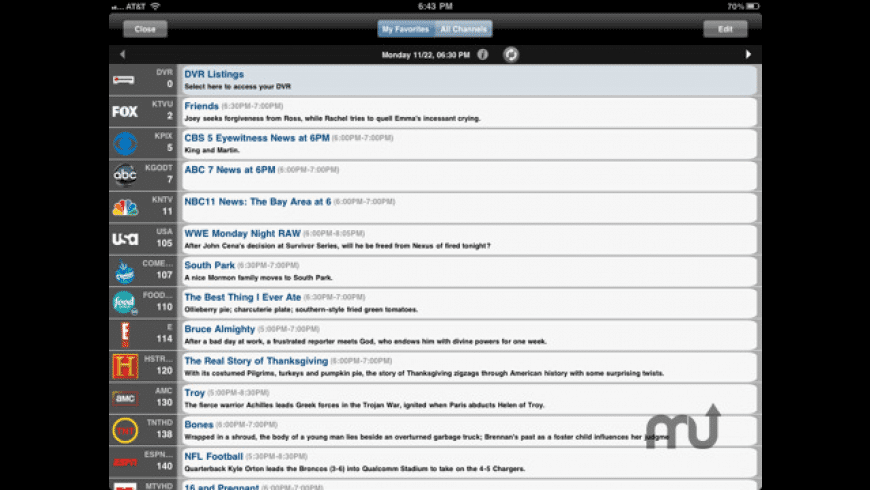Open the Troy movie listing
The height and width of the screenshot is (490, 870).
(470, 398)
